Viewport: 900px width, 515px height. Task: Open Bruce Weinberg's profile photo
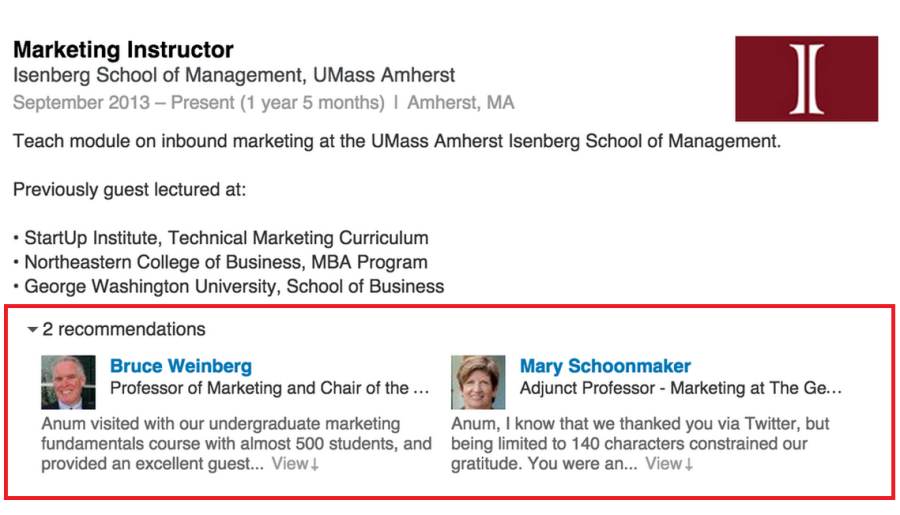68,382
